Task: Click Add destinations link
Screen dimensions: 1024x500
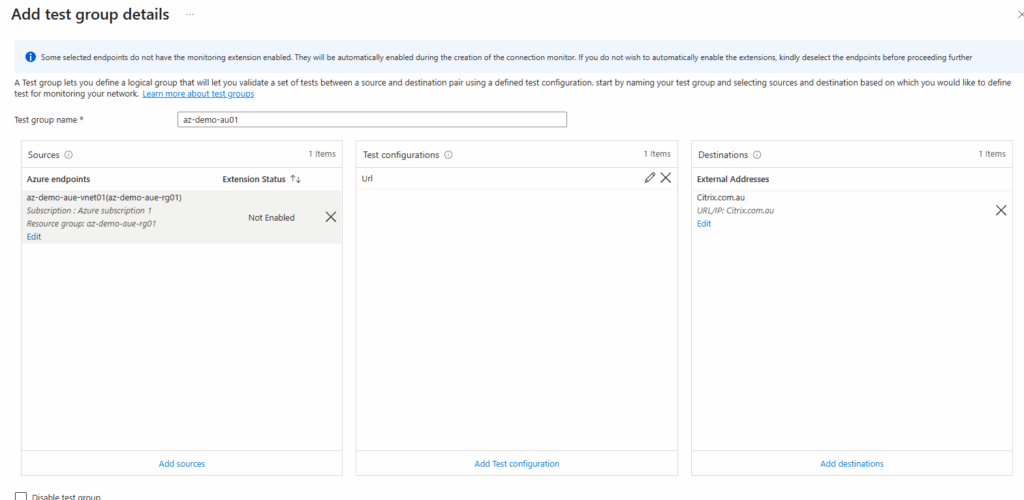Action: coord(852,464)
